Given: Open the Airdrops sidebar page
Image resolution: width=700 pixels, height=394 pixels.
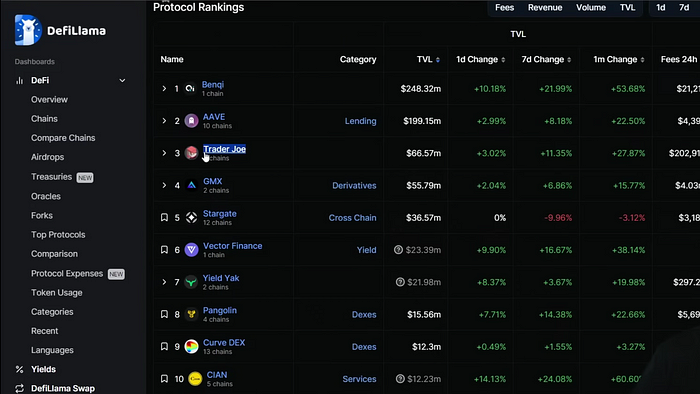Looking at the screenshot, I should coord(47,157).
